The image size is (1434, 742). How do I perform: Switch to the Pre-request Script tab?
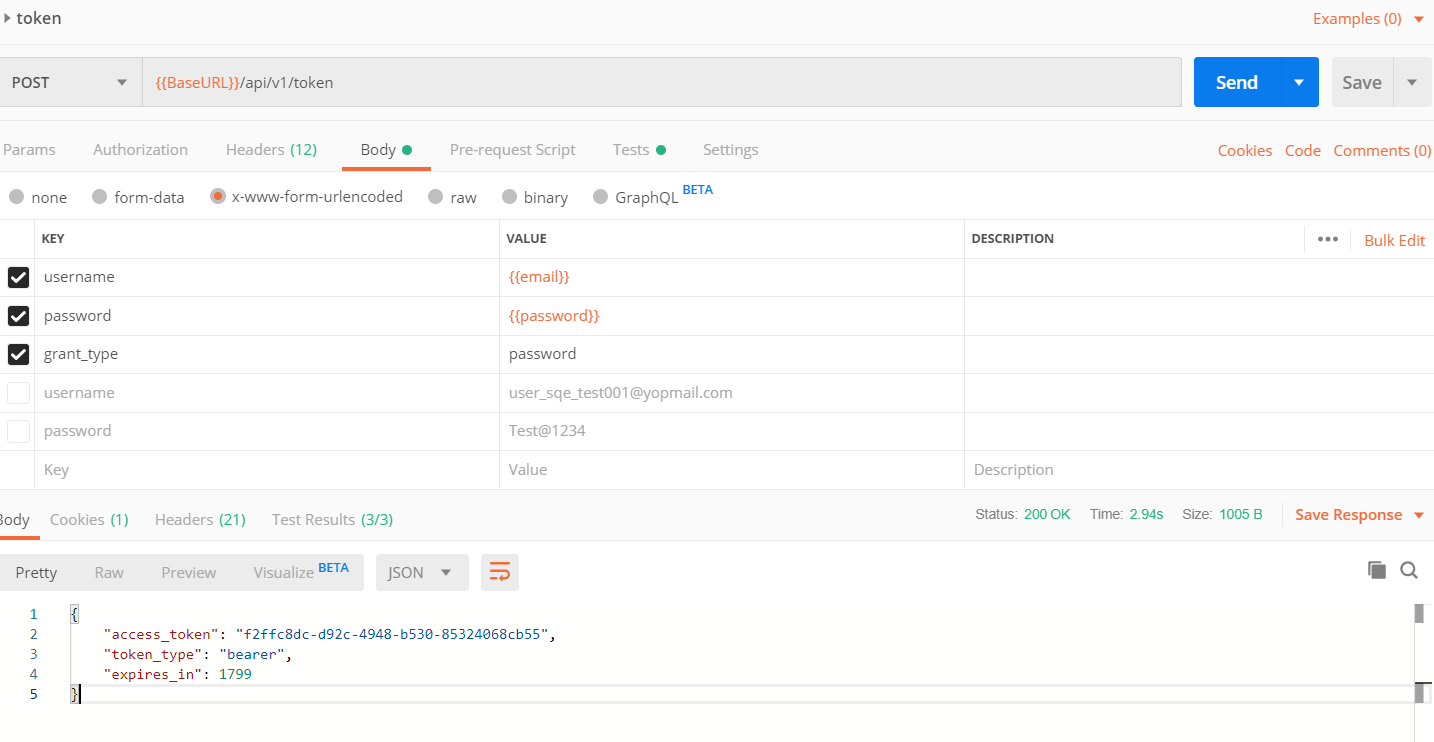pyautogui.click(x=512, y=150)
